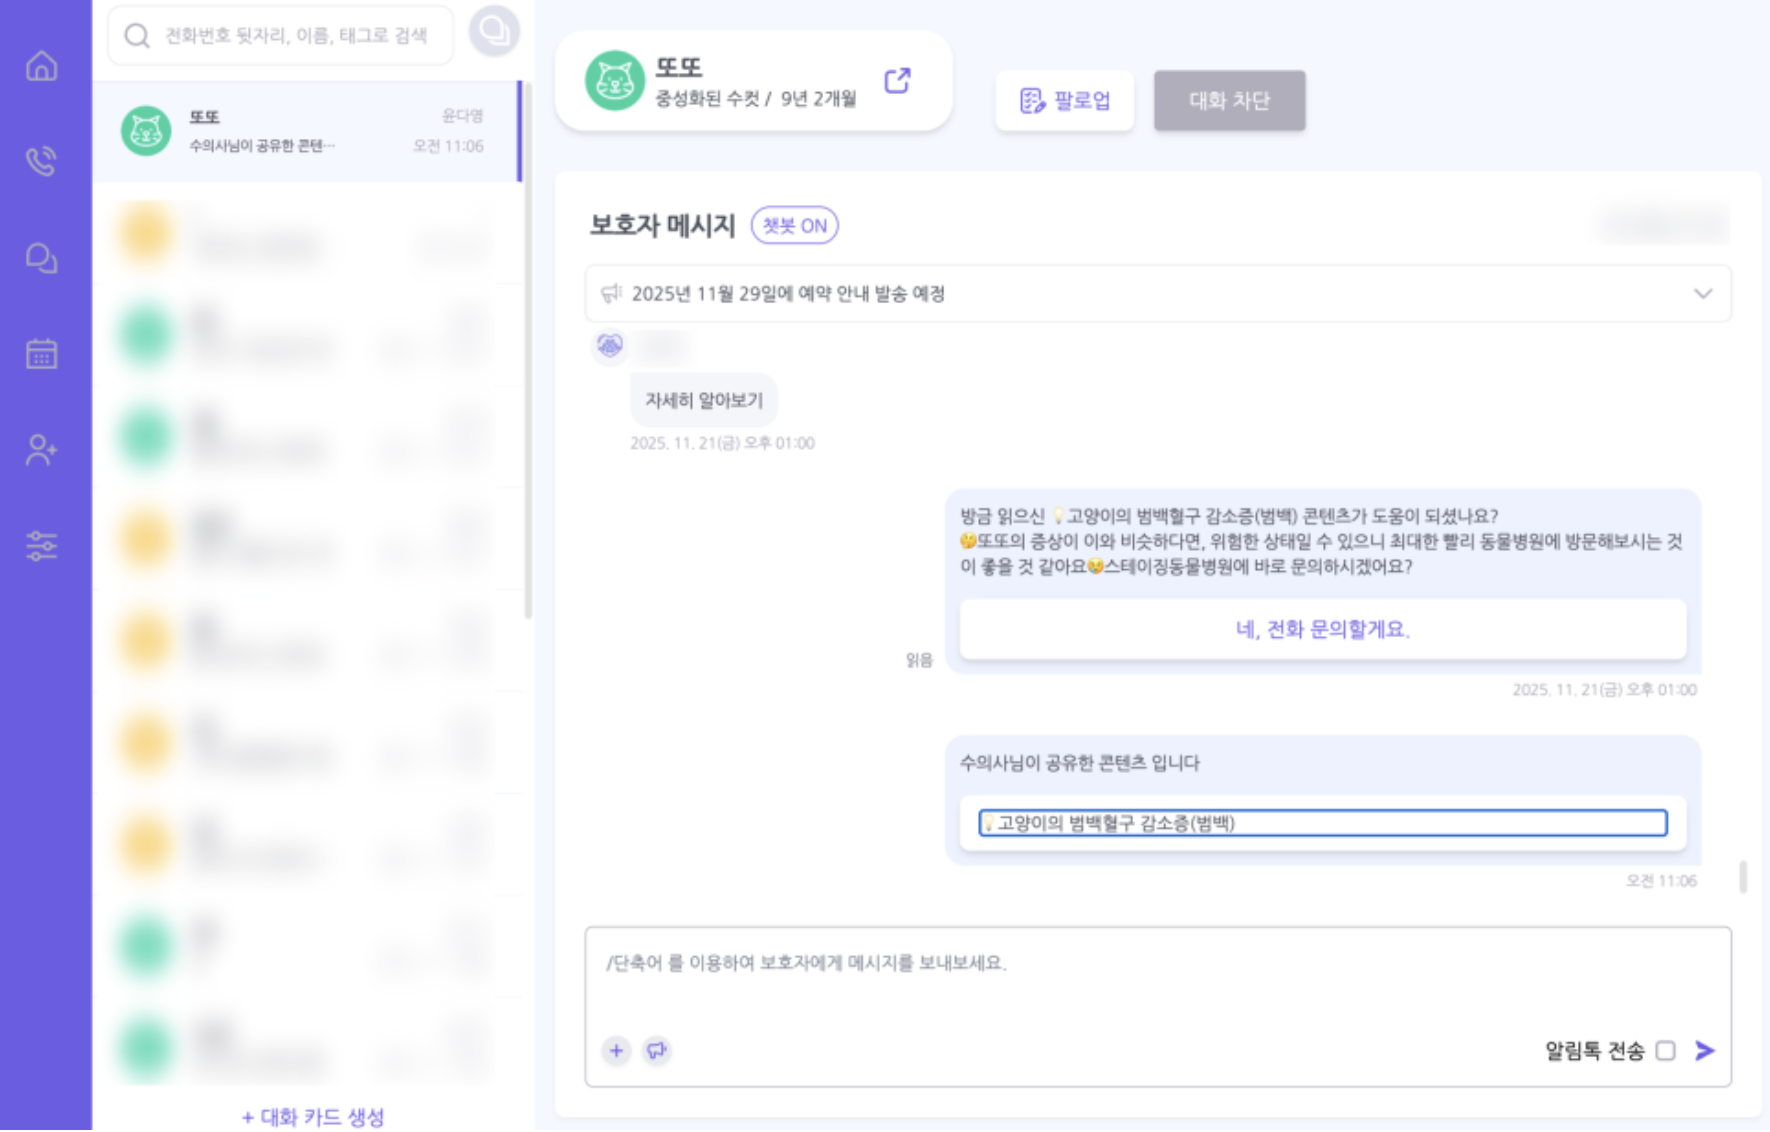Screen dimensions: 1770x1132
Task: Click the 팔로업 button
Action: click(1064, 101)
